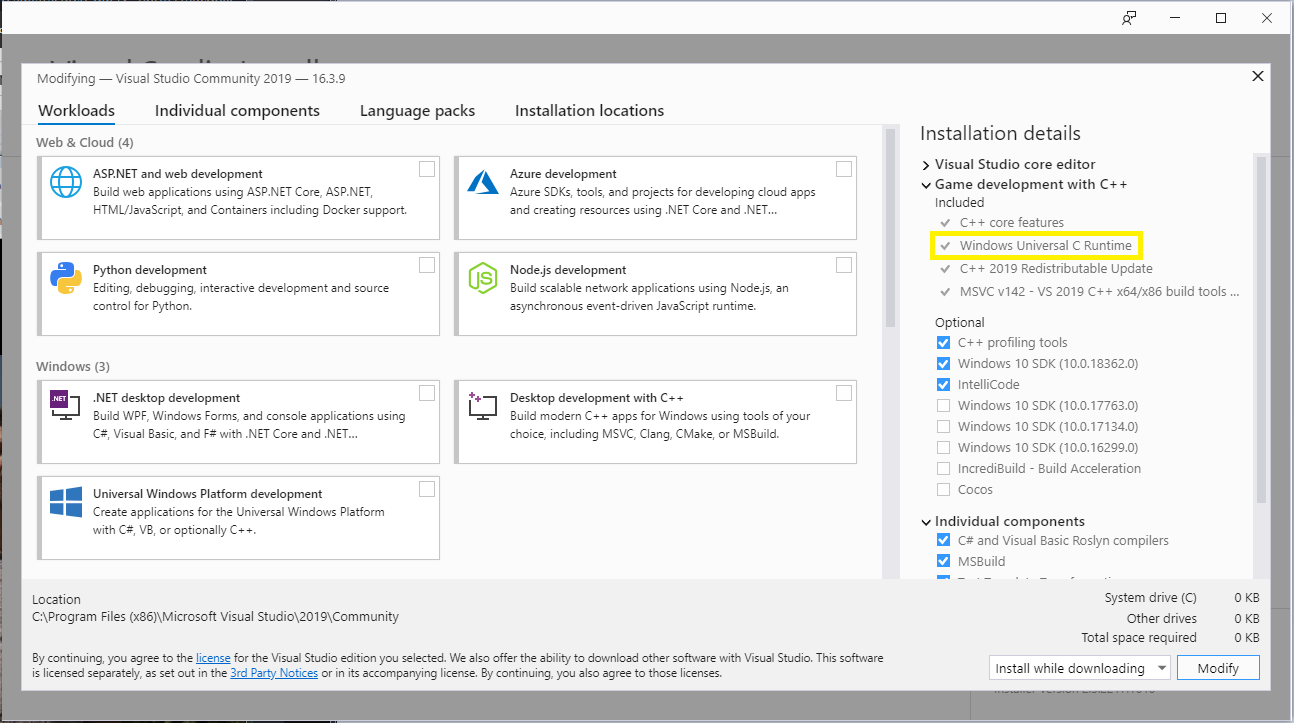The height and width of the screenshot is (723, 1294).
Task: Uncheck the C++ profiling tools option
Action: point(943,343)
